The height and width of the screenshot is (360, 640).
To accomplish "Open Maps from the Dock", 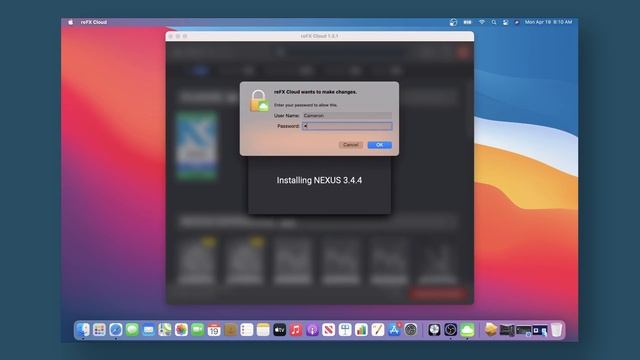I will point(165,329).
